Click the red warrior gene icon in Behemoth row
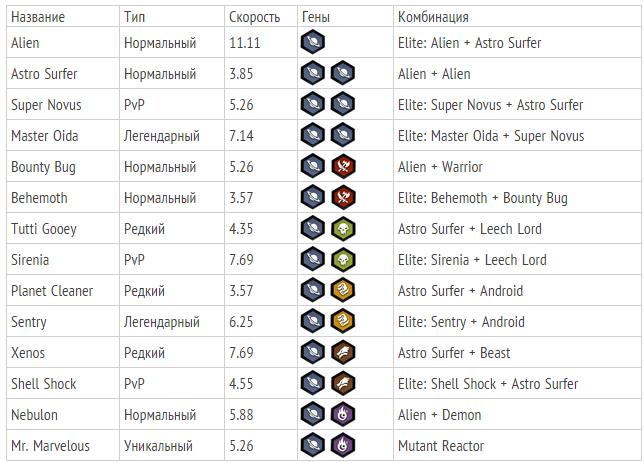644x463 pixels. pos(343,197)
